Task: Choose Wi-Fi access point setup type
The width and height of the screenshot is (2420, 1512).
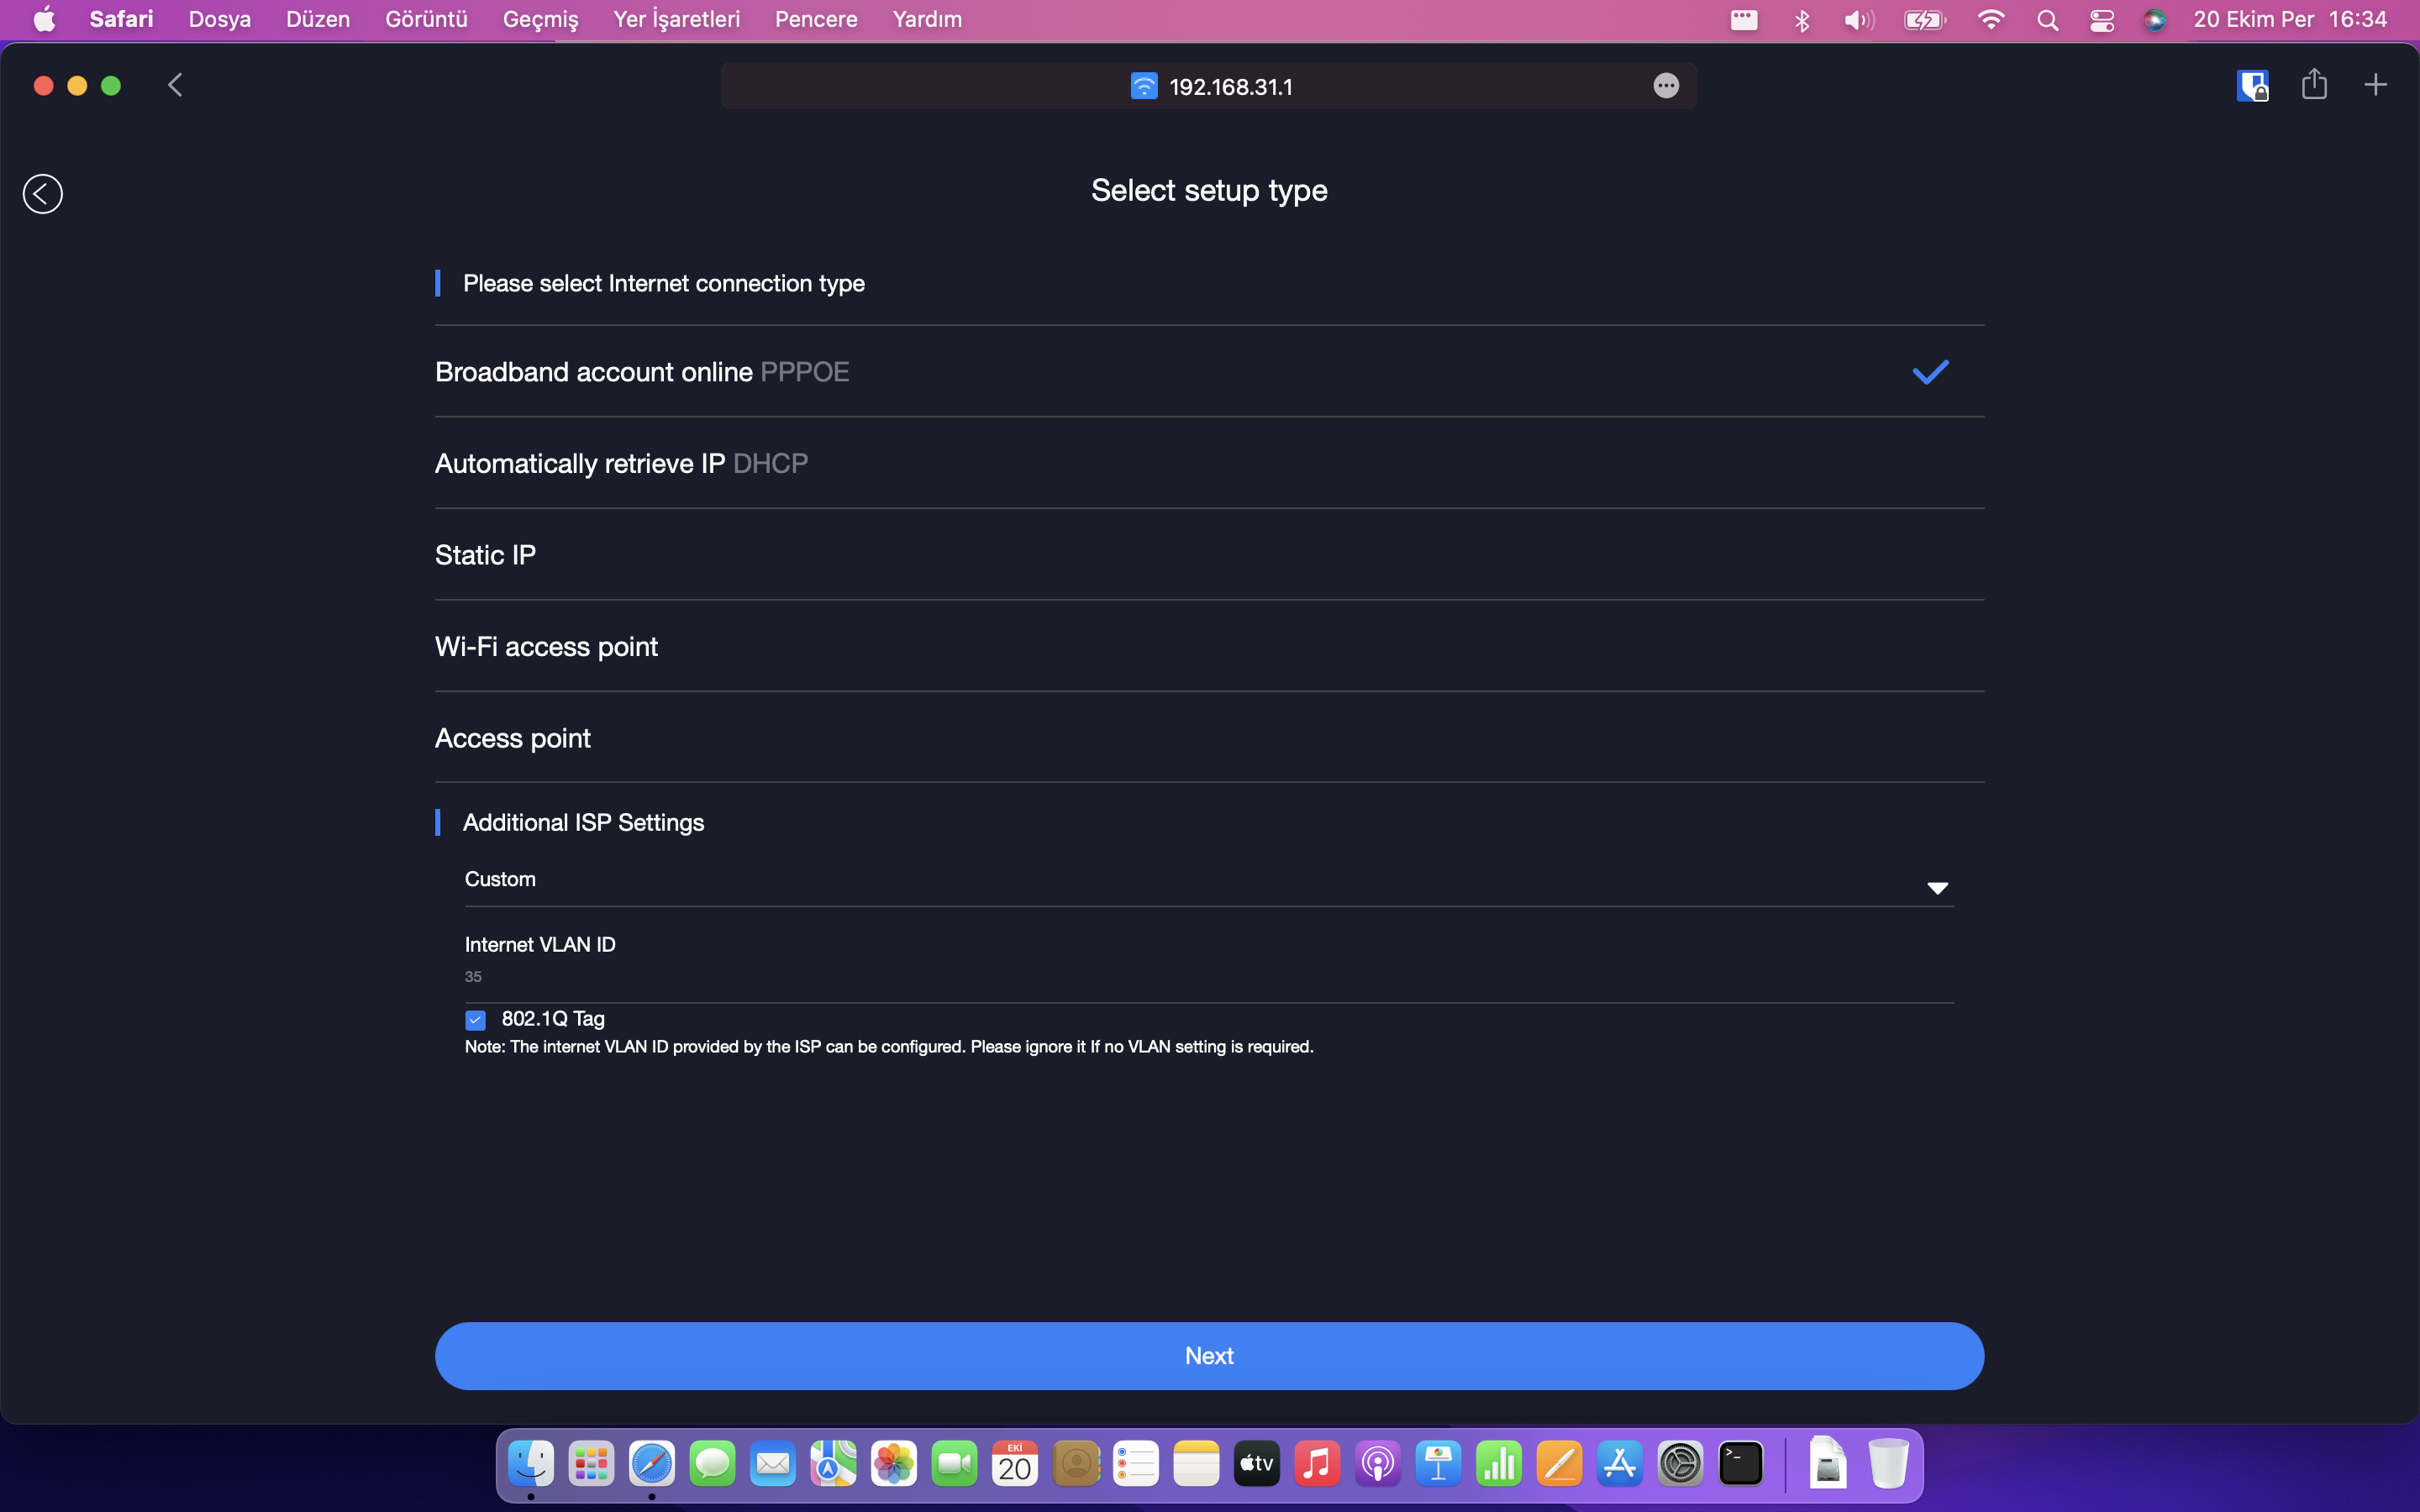Action: (1209, 646)
